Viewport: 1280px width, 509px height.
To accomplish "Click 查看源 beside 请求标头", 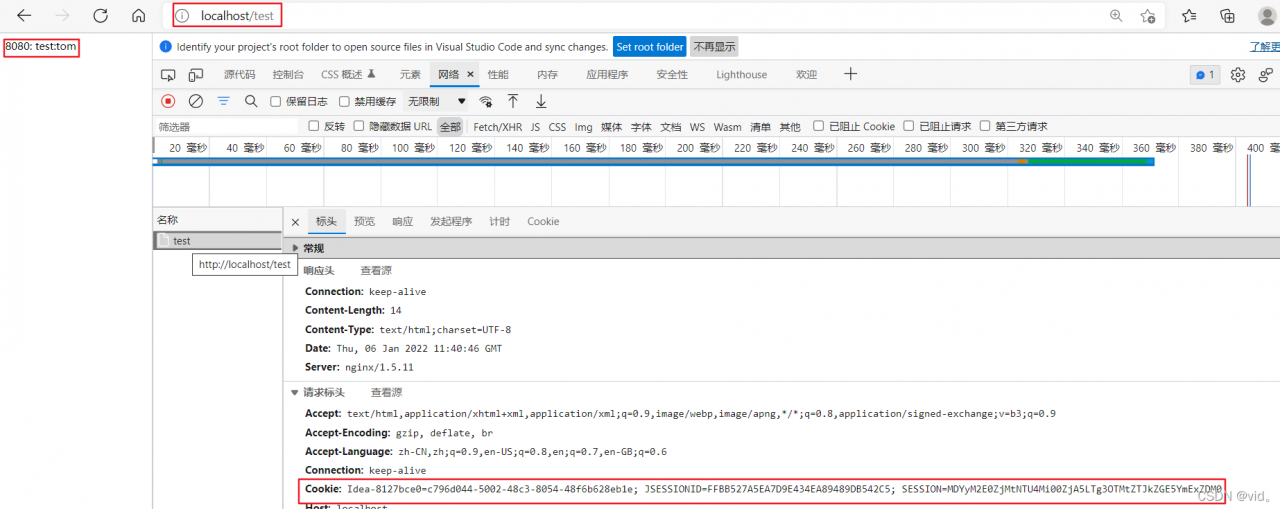I will 386,393.
